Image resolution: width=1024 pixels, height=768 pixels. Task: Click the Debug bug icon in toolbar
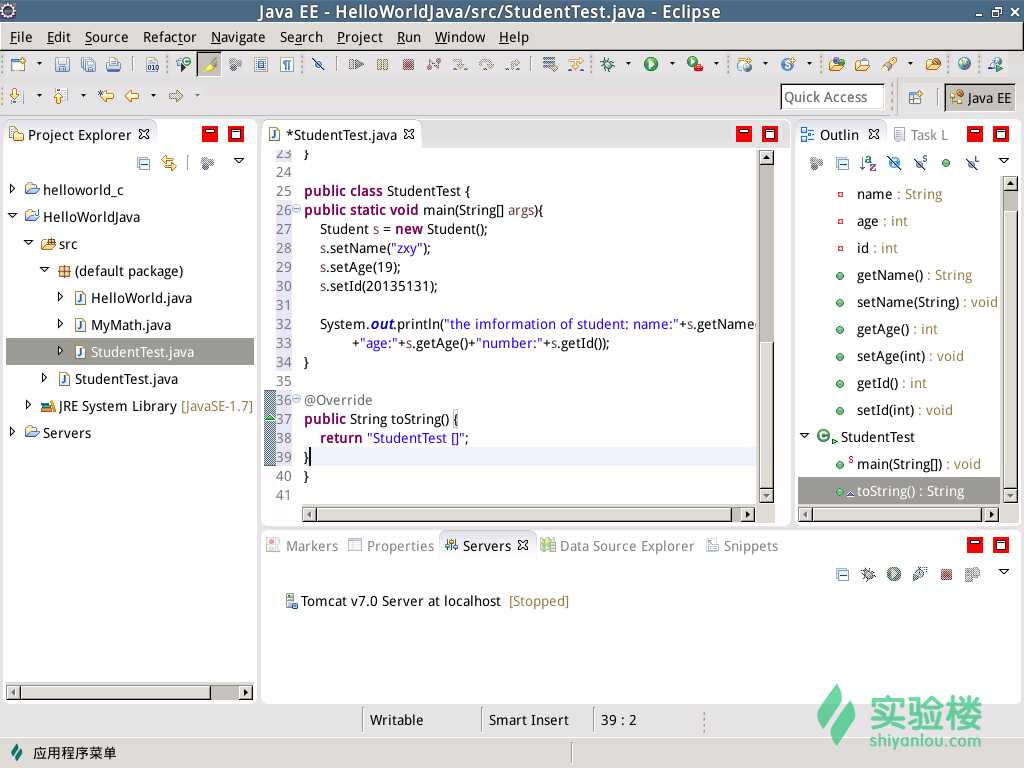coord(607,64)
